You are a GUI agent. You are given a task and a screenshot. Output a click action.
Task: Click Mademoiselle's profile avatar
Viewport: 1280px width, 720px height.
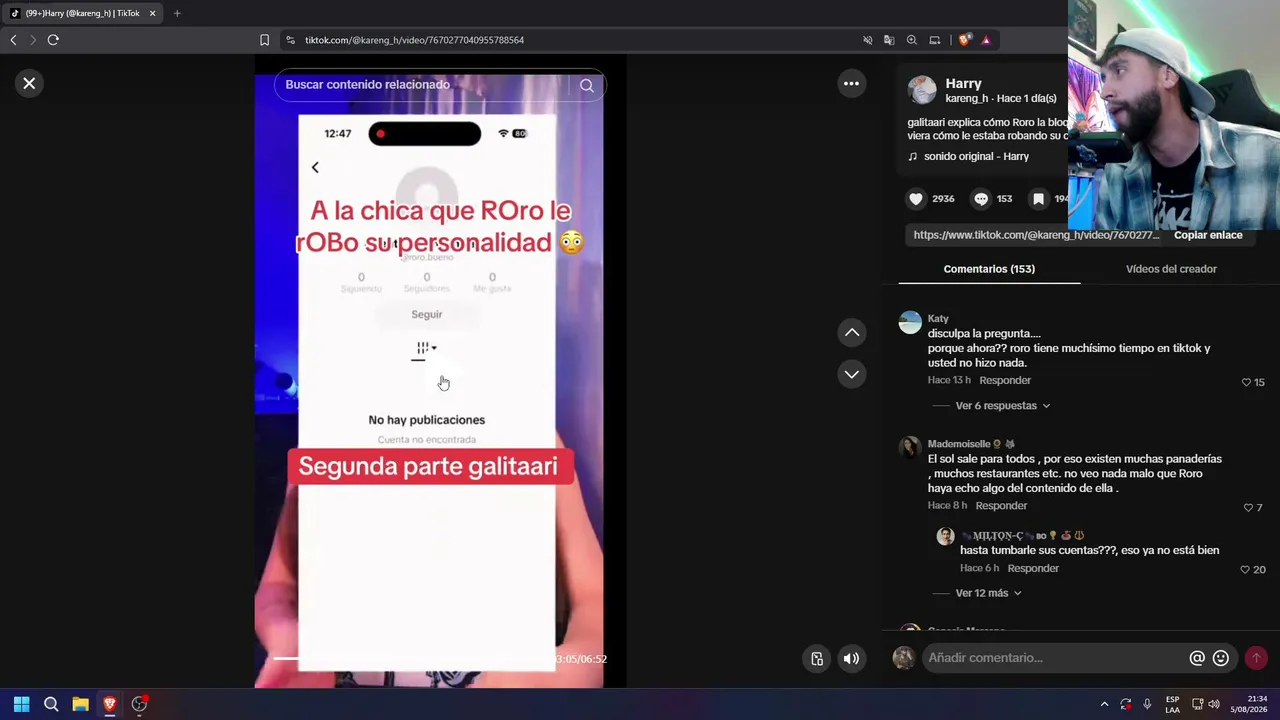(910, 447)
